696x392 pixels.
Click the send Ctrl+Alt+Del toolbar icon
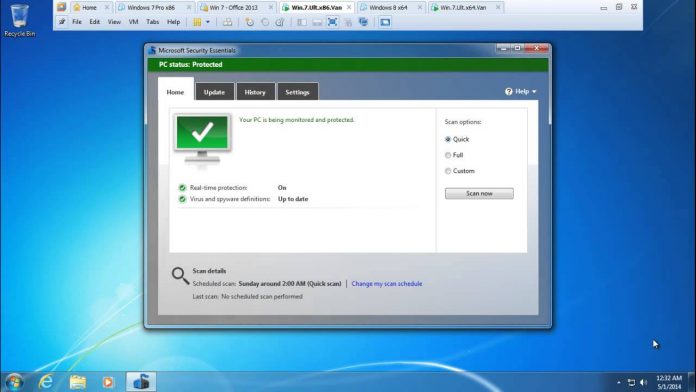tap(227, 22)
